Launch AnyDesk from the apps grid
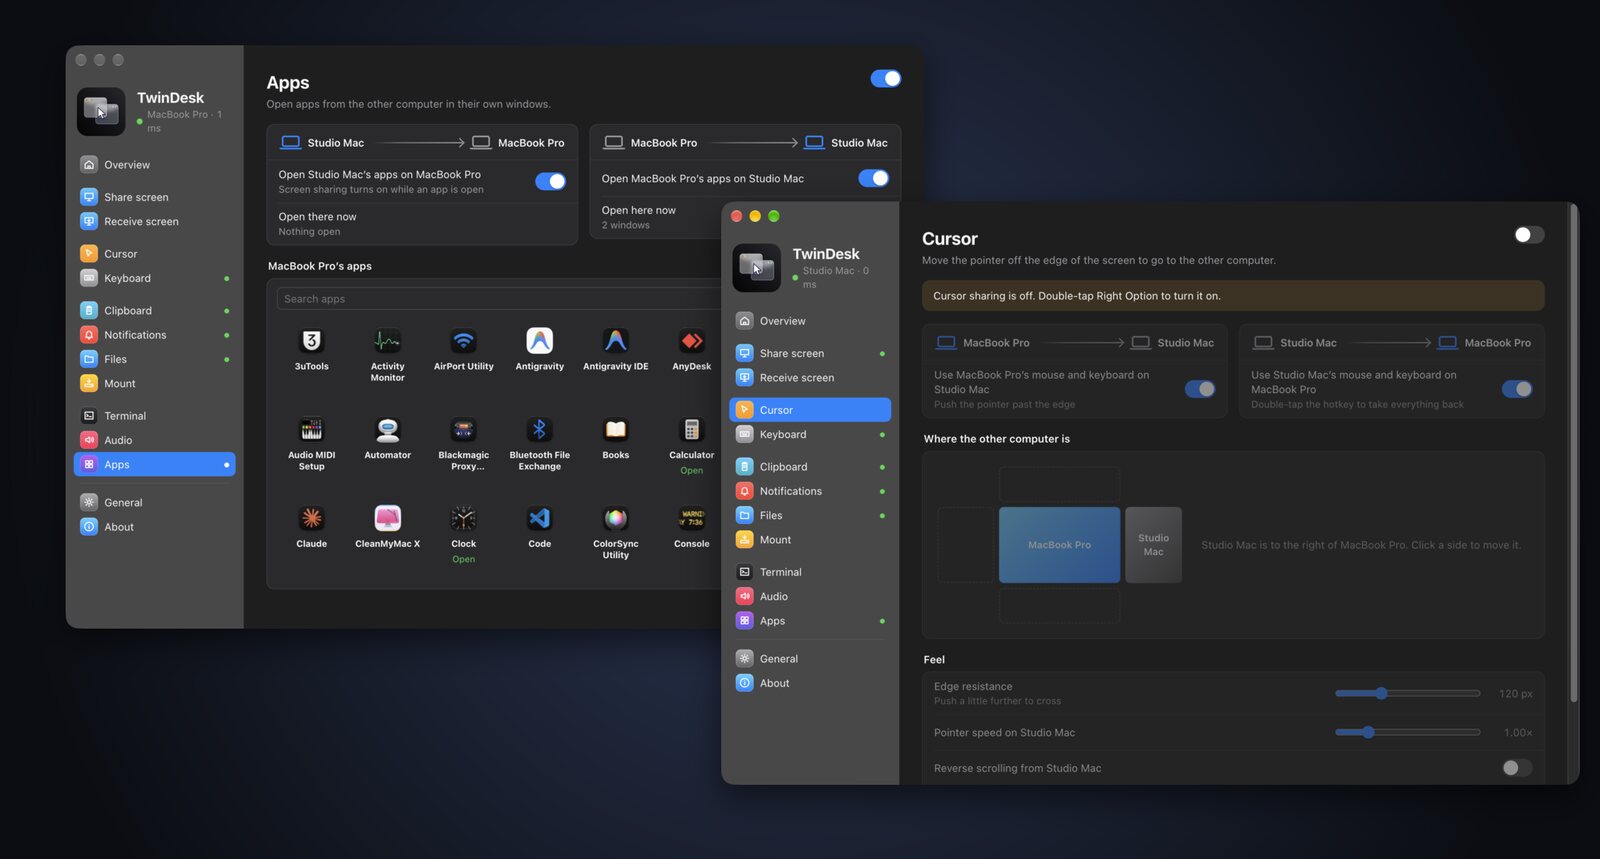Image resolution: width=1600 pixels, height=859 pixels. 691,342
